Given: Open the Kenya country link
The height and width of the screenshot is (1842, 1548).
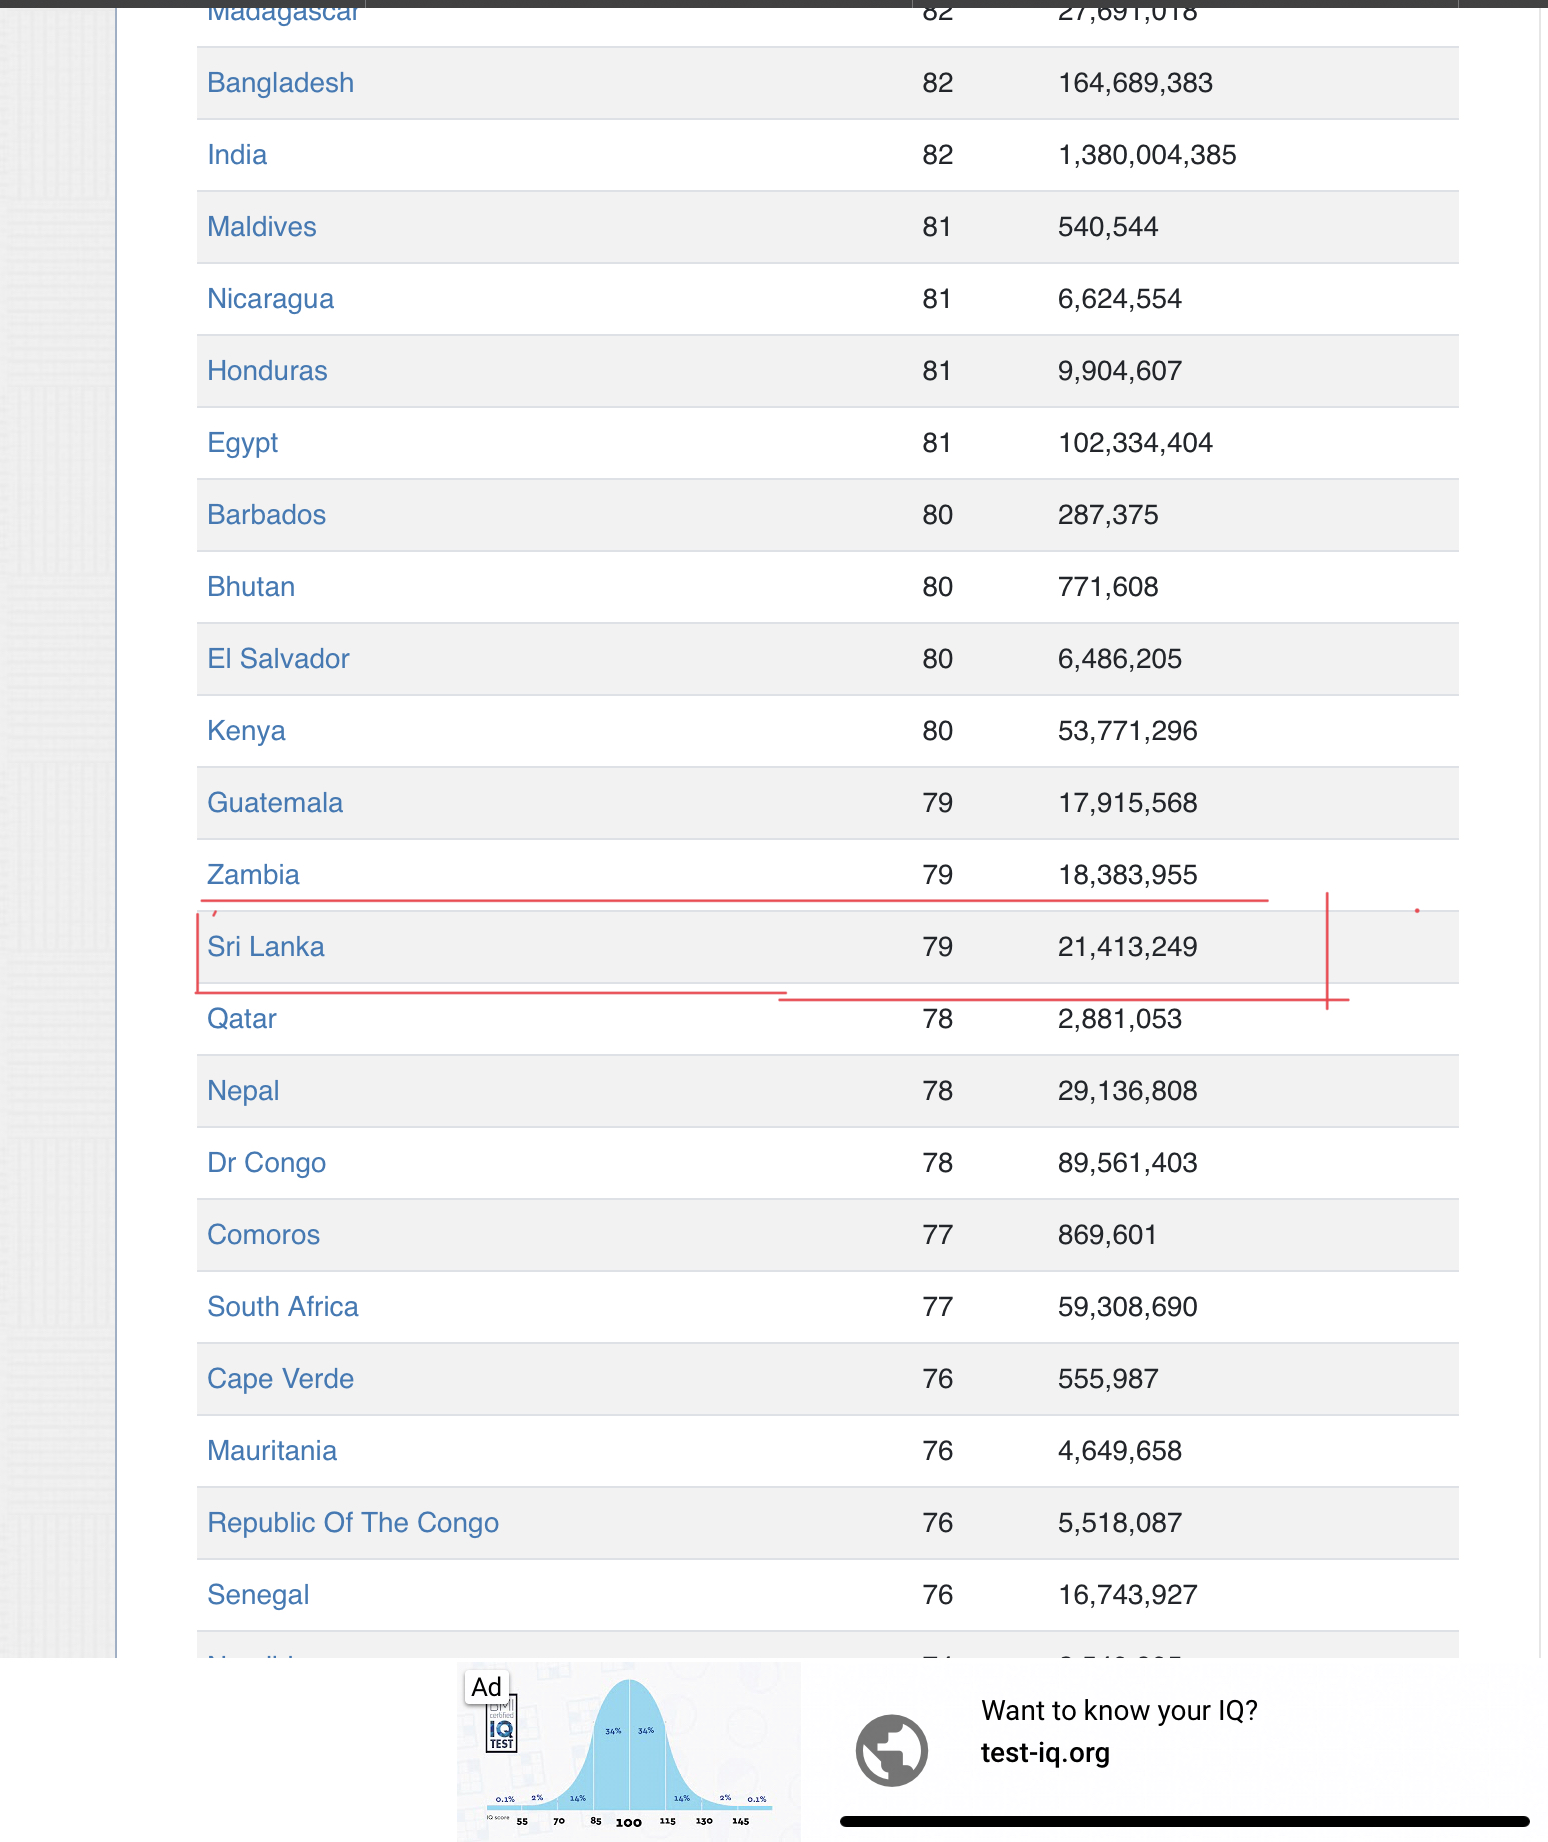Looking at the screenshot, I should click(x=246, y=731).
